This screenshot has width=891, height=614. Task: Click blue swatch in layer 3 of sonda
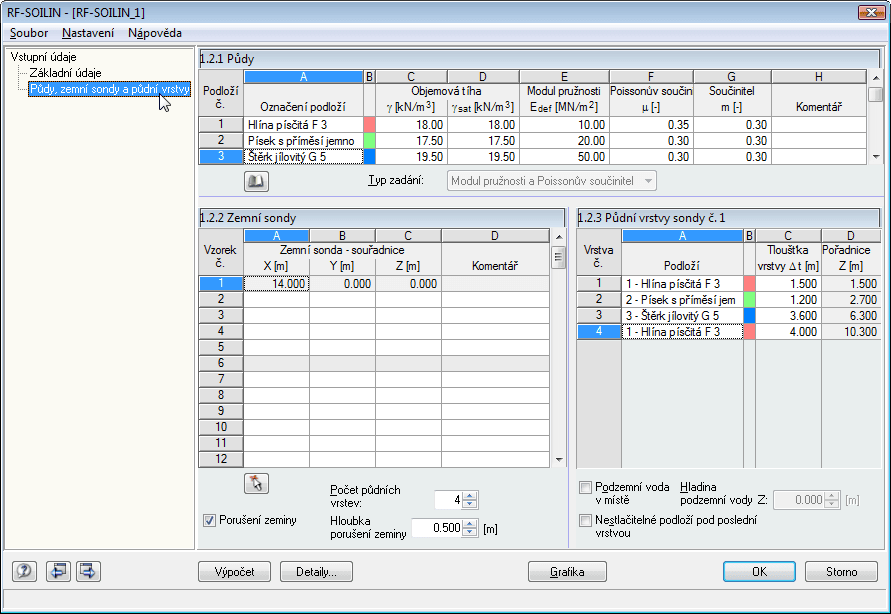(750, 315)
